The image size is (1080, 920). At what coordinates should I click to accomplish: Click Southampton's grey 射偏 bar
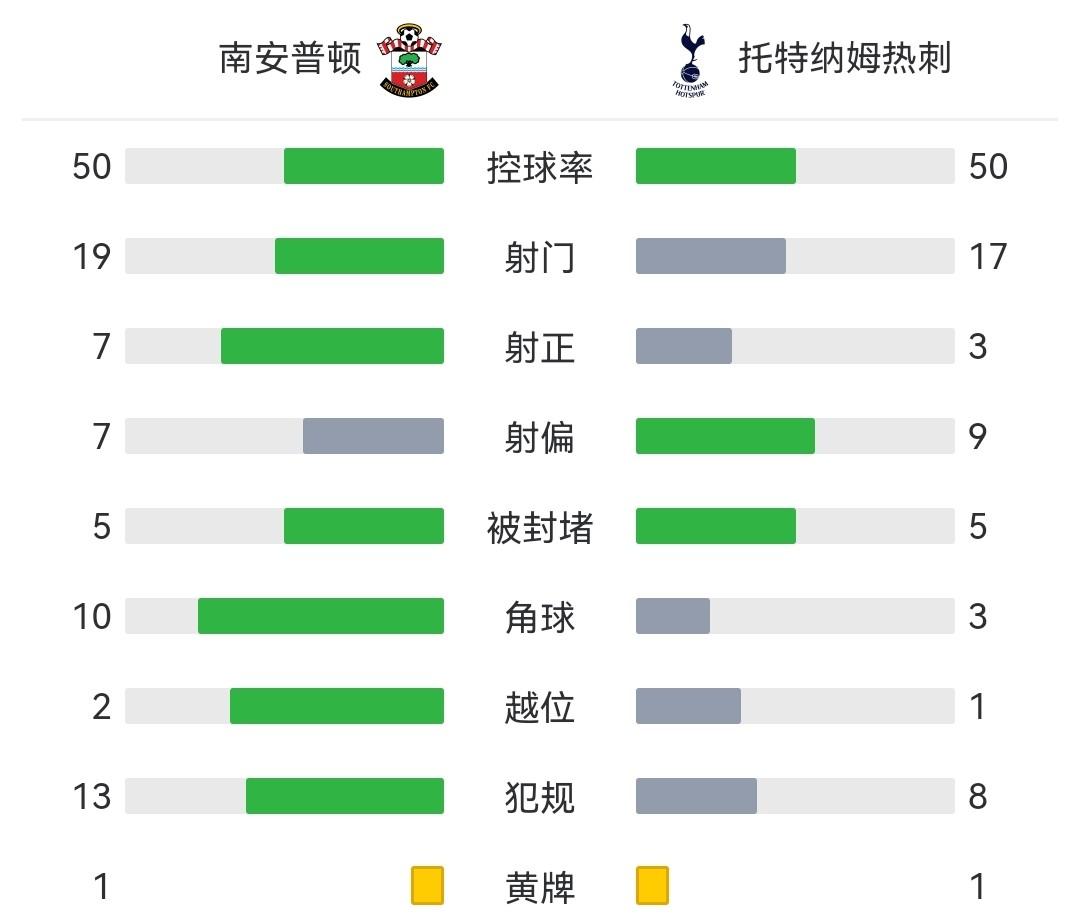tap(373, 436)
